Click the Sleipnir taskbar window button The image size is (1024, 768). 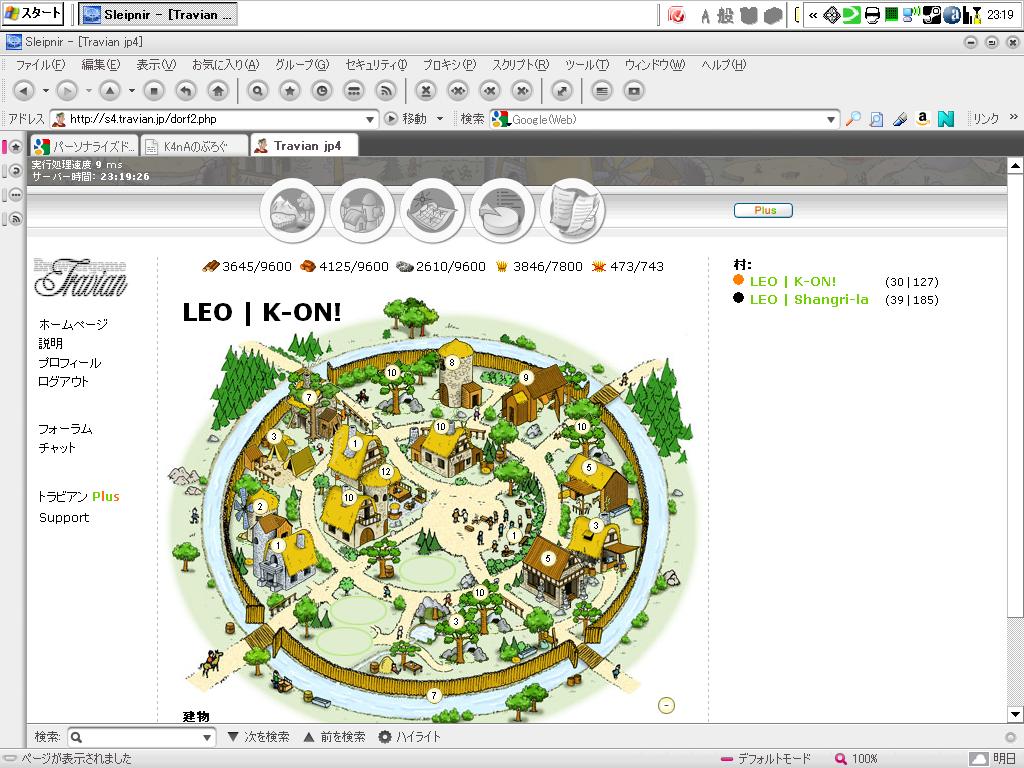pyautogui.click(x=159, y=14)
